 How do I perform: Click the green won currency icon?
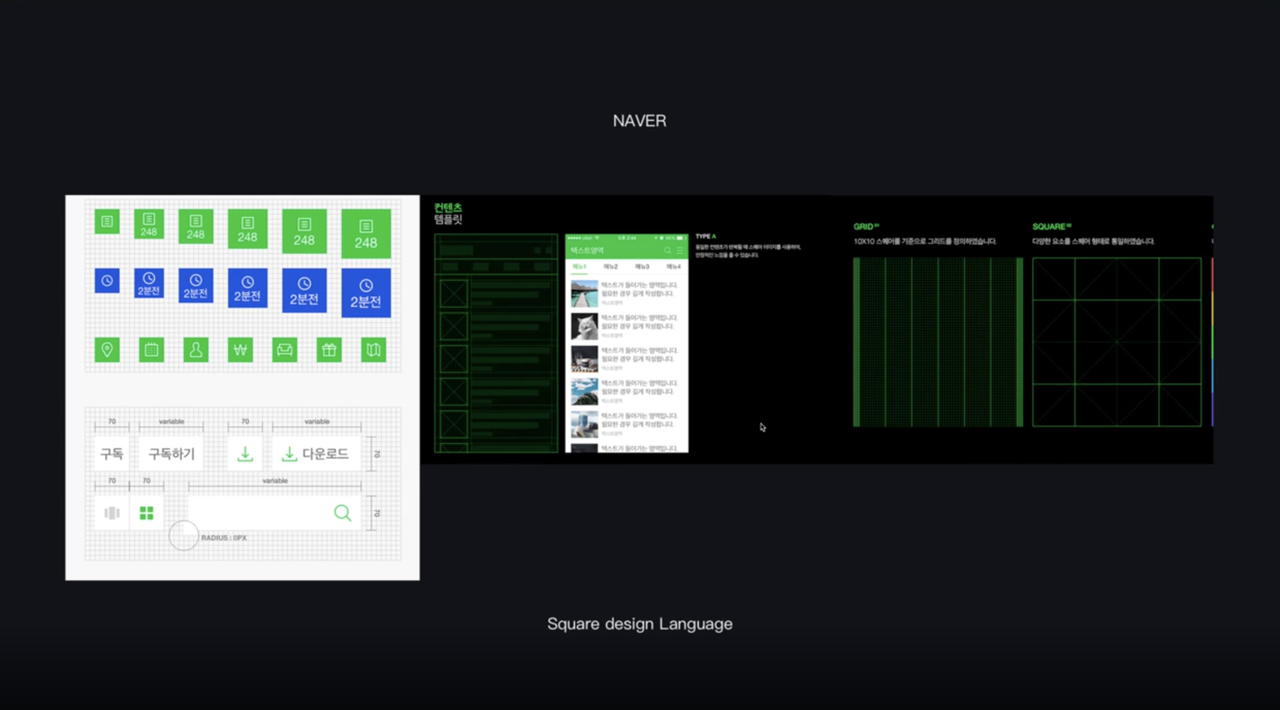pos(240,350)
